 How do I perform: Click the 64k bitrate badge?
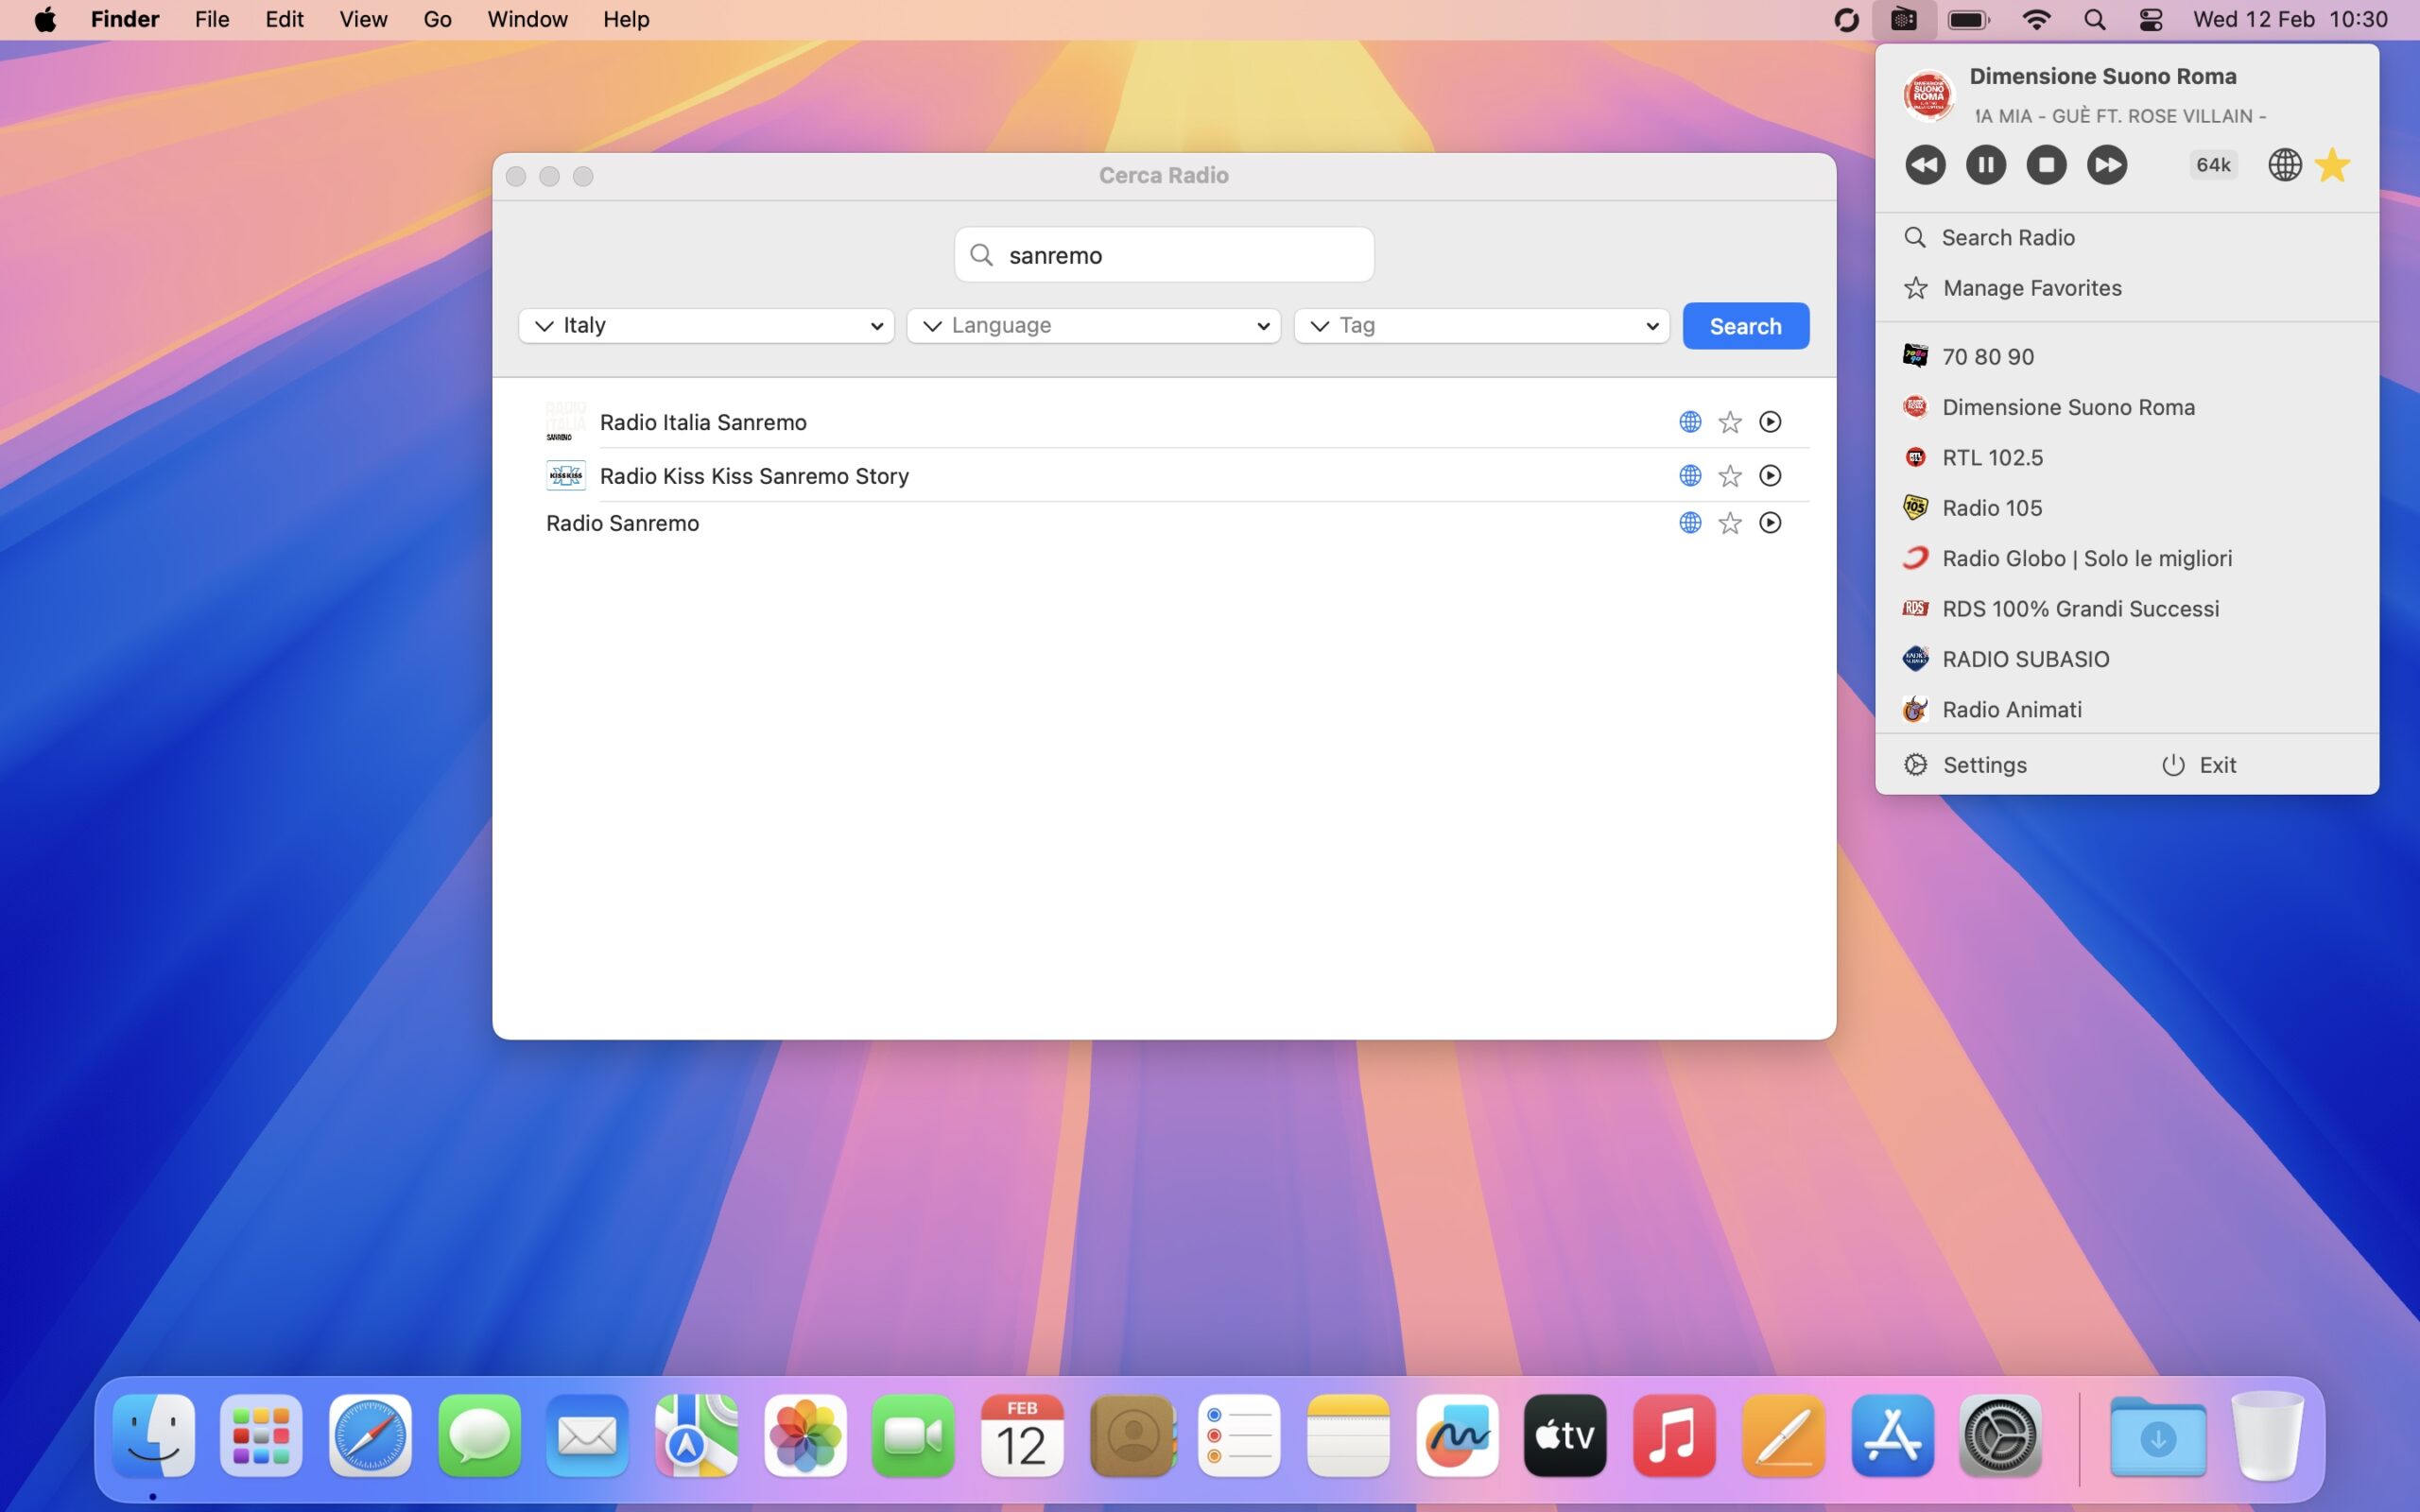pyautogui.click(x=2212, y=165)
